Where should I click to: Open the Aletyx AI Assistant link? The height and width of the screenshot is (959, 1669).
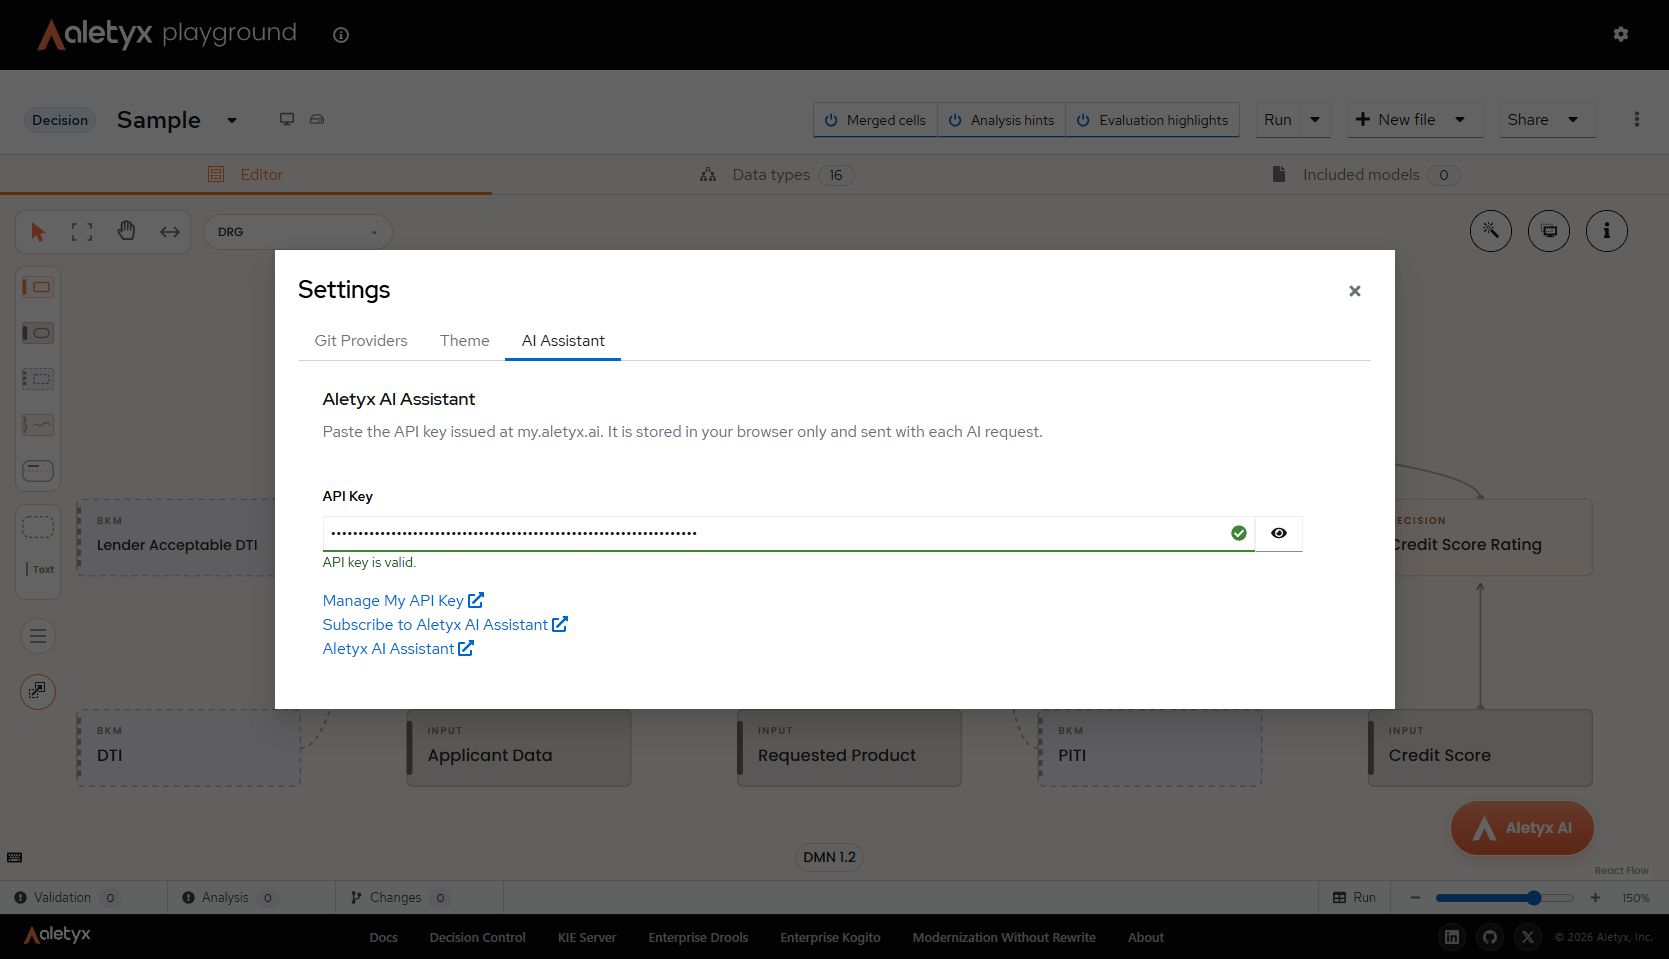(x=398, y=648)
